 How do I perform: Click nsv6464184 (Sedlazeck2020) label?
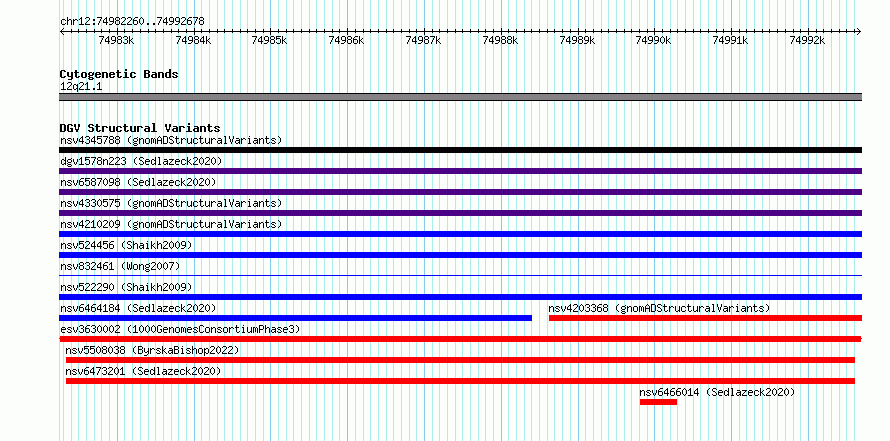pyautogui.click(x=138, y=308)
